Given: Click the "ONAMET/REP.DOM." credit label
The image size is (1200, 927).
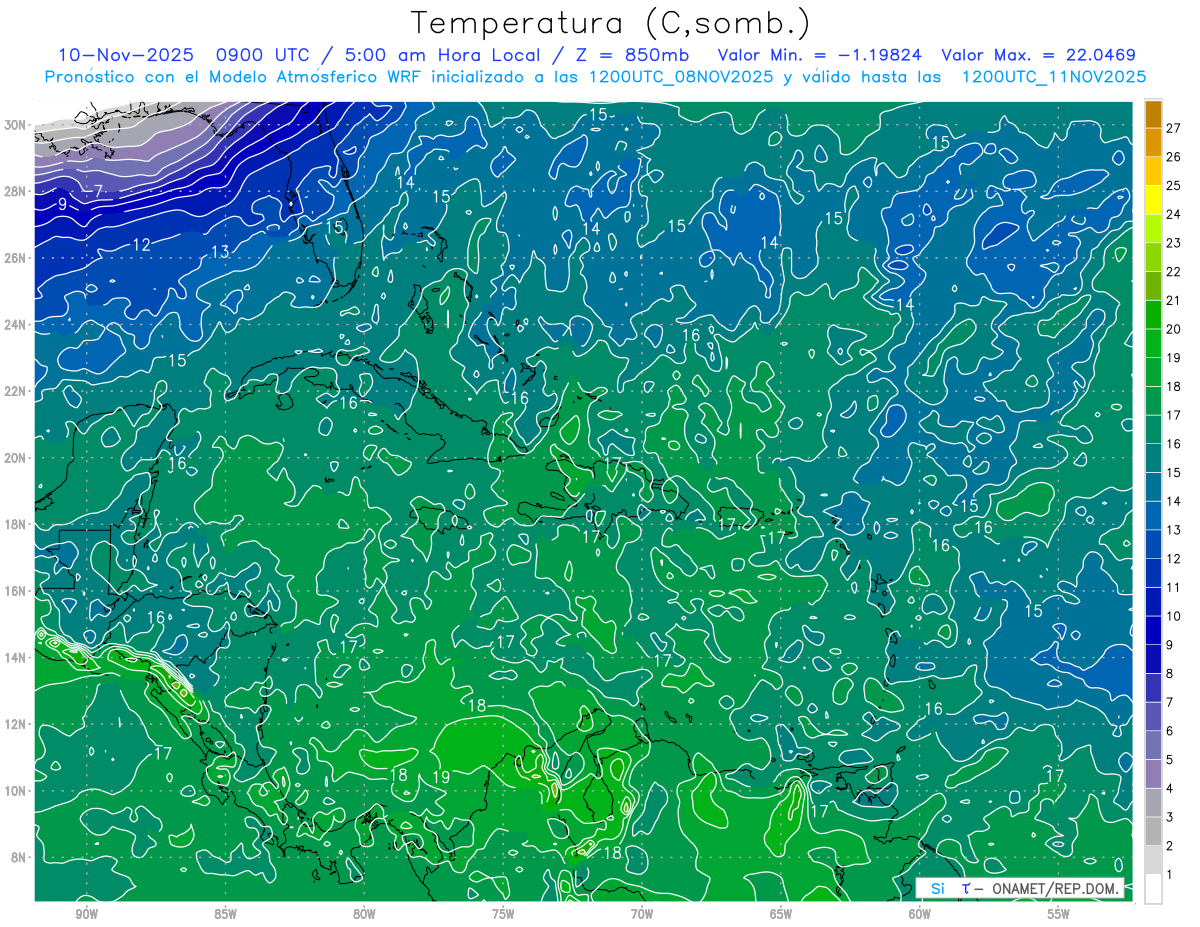Looking at the screenshot, I should (1054, 888).
